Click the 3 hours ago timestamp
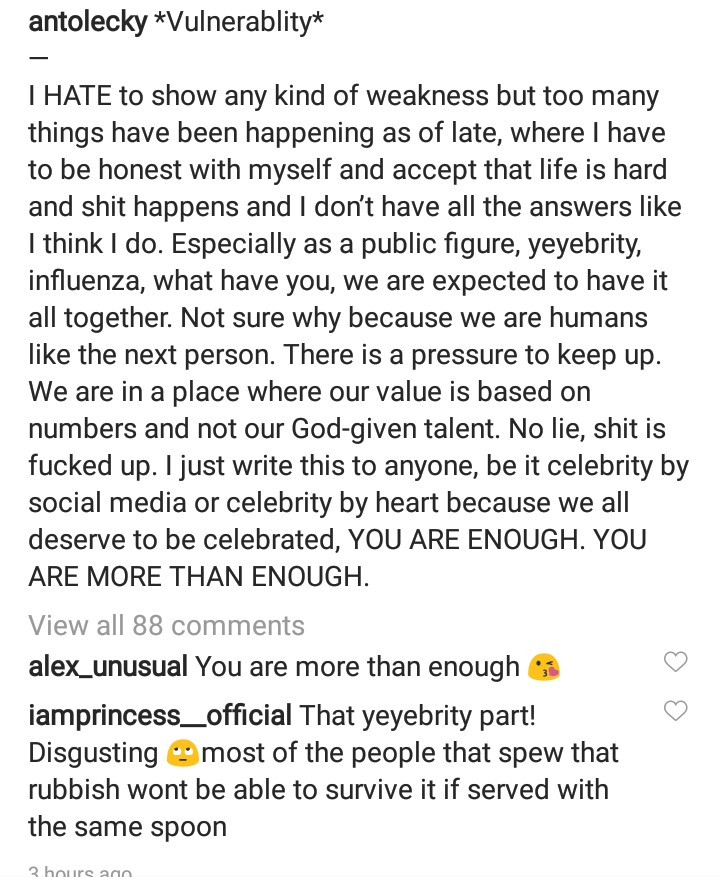 pos(80,870)
